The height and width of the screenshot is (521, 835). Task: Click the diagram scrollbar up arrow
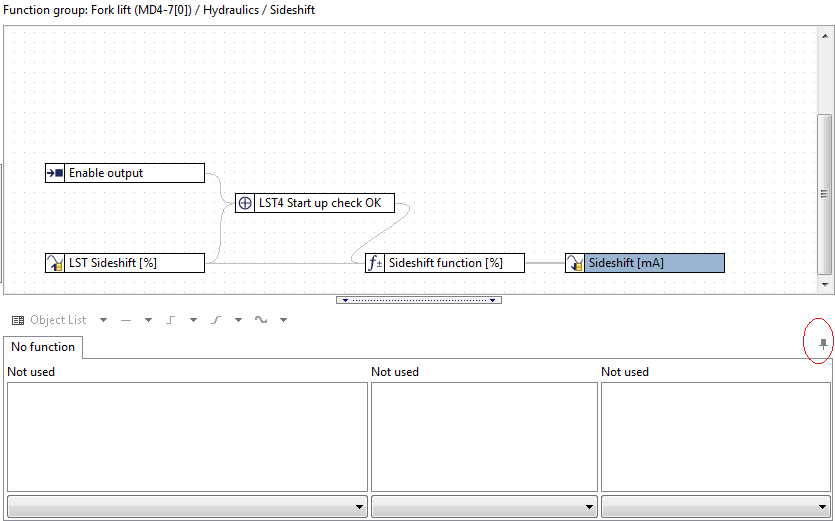coord(825,36)
